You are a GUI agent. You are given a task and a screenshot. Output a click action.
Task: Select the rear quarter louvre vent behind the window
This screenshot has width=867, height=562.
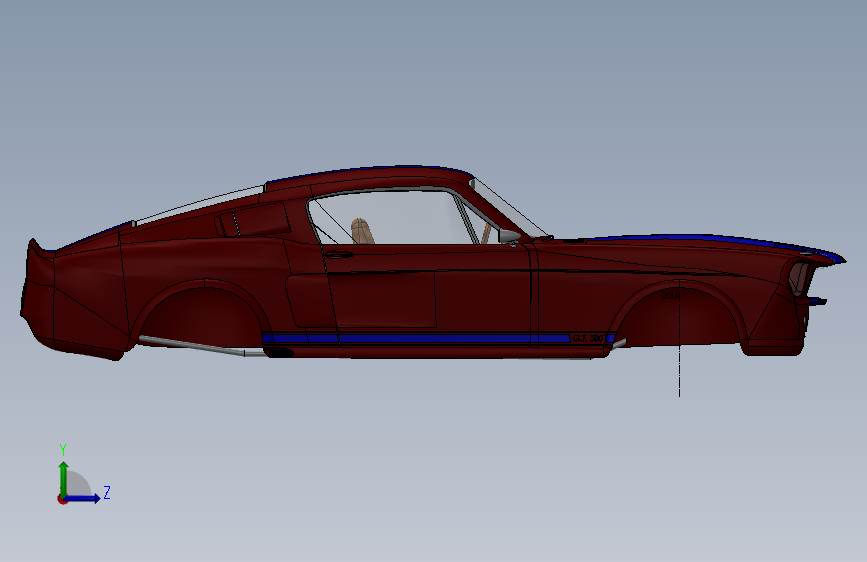(x=253, y=219)
